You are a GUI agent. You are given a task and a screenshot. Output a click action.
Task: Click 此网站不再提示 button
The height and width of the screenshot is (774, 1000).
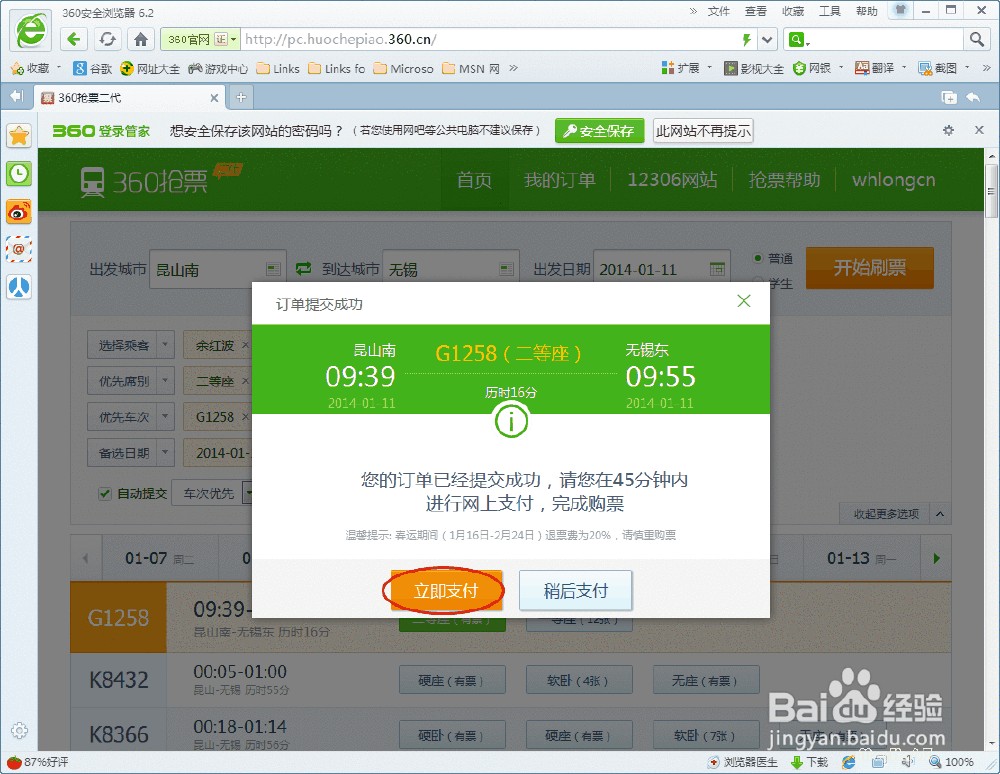coord(703,131)
